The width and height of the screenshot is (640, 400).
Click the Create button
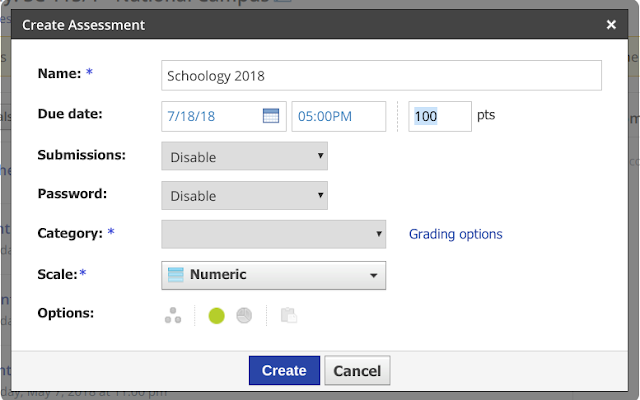pos(284,370)
